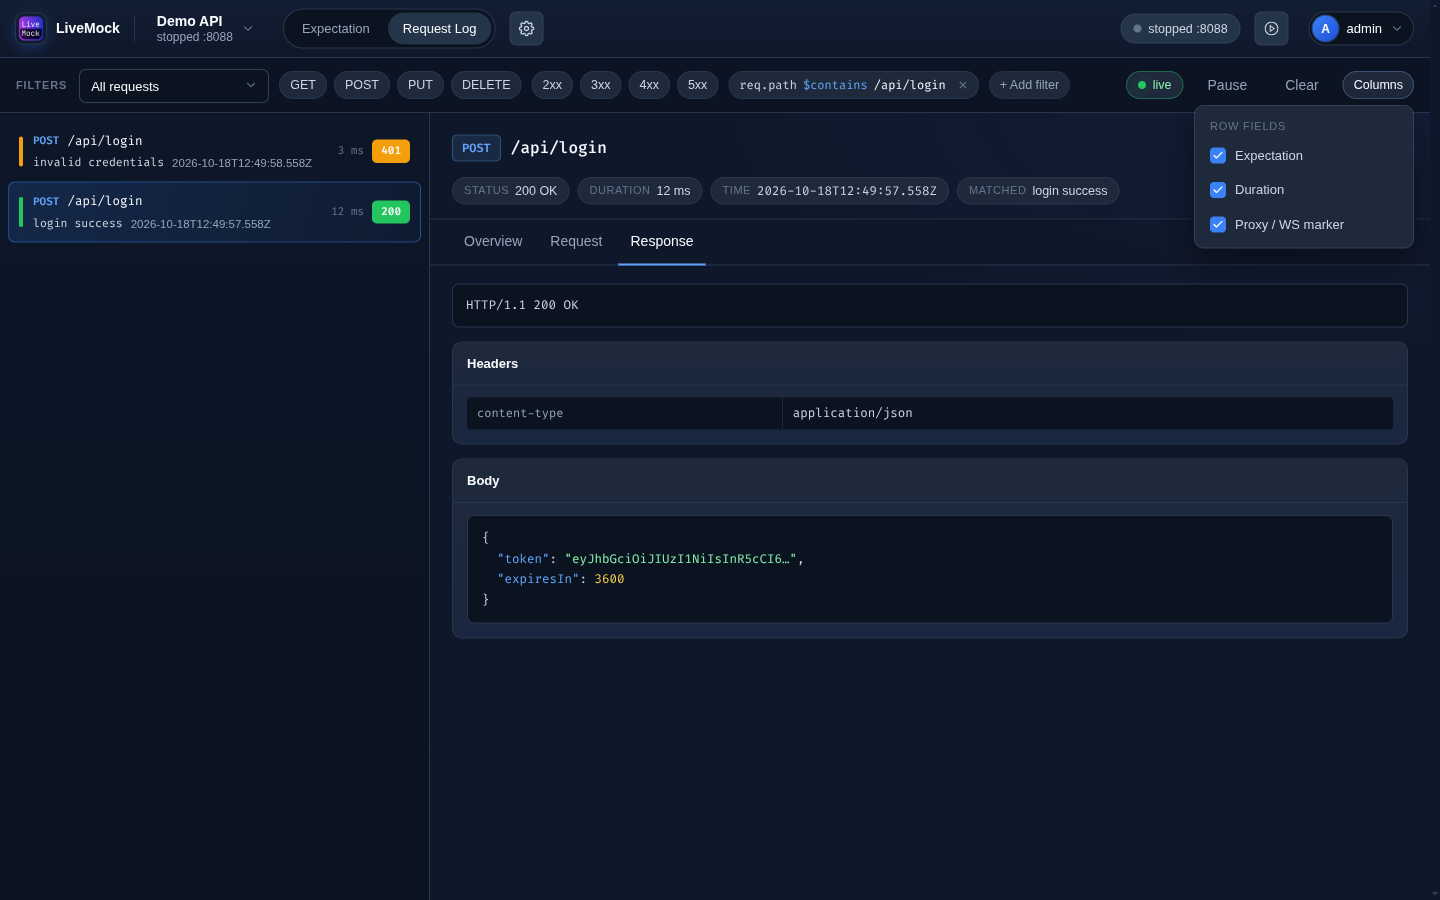This screenshot has height=900, width=1440.
Task: Toggle Proxy / WS marker checkbox
Action: (1218, 225)
